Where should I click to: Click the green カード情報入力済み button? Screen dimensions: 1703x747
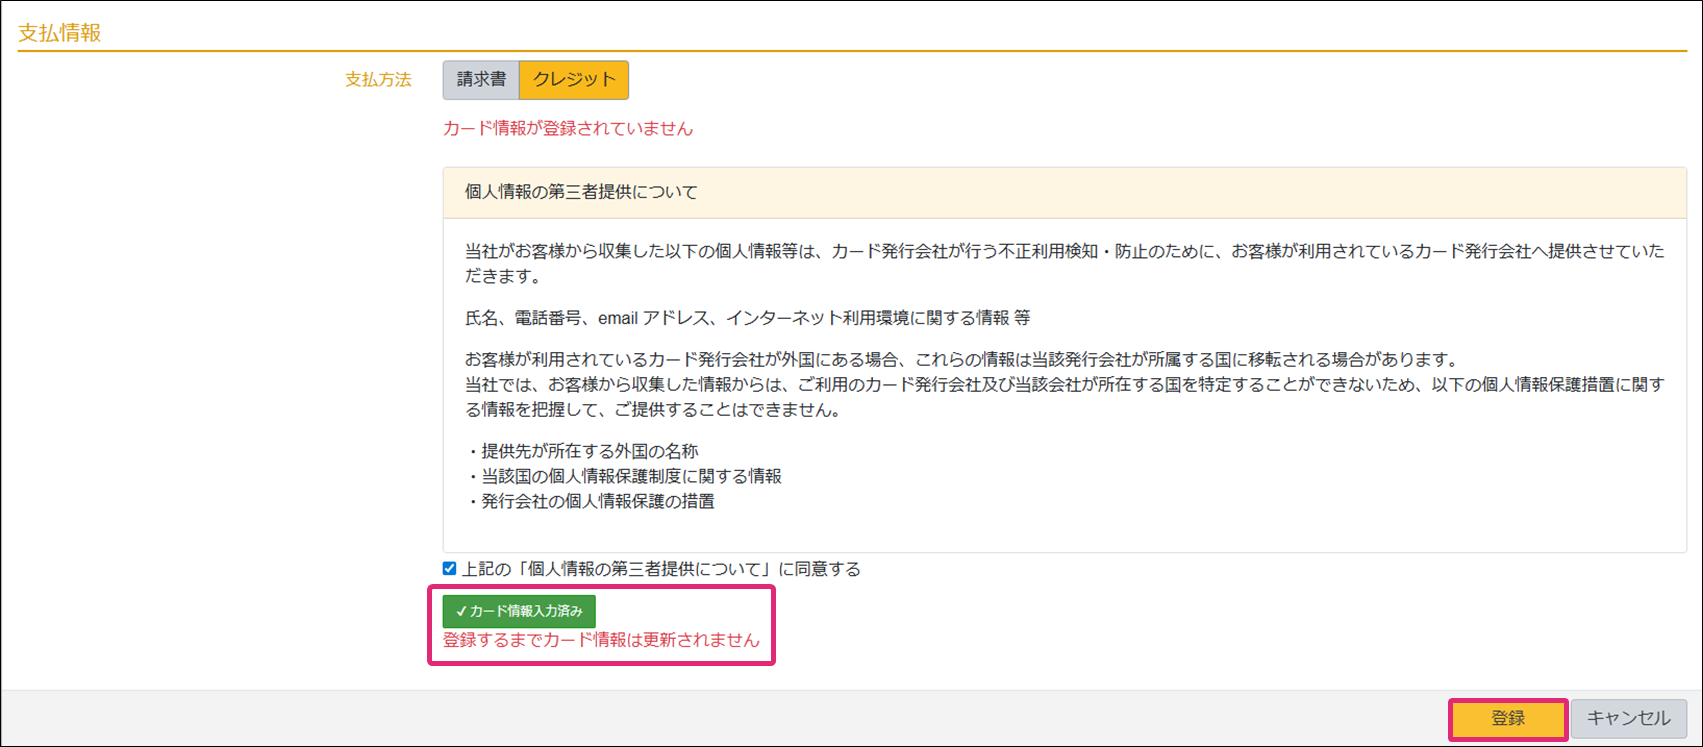[x=519, y=611]
